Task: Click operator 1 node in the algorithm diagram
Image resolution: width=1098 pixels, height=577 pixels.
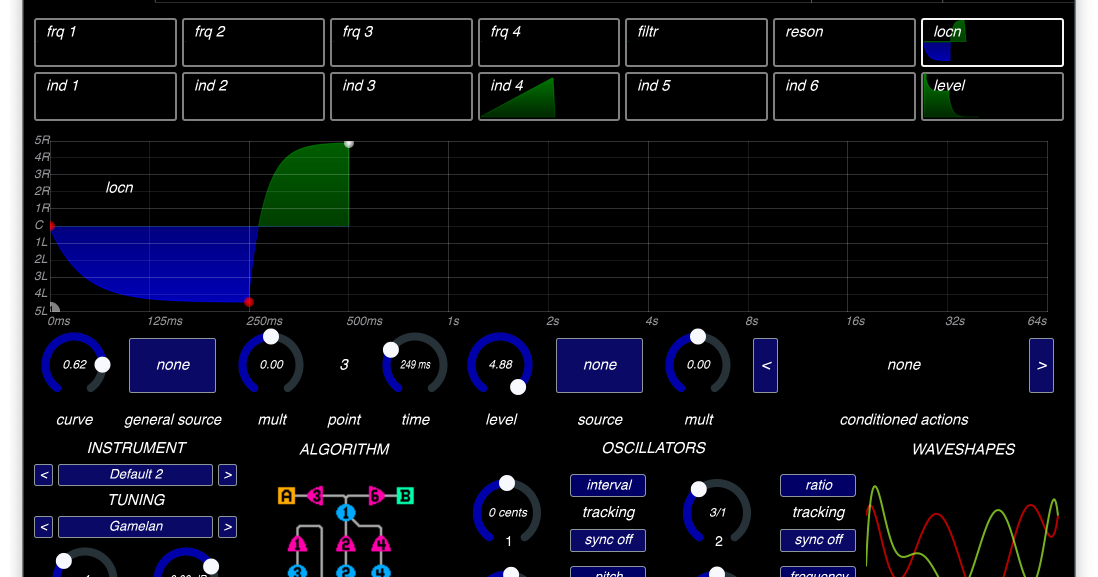Action: click(x=346, y=512)
